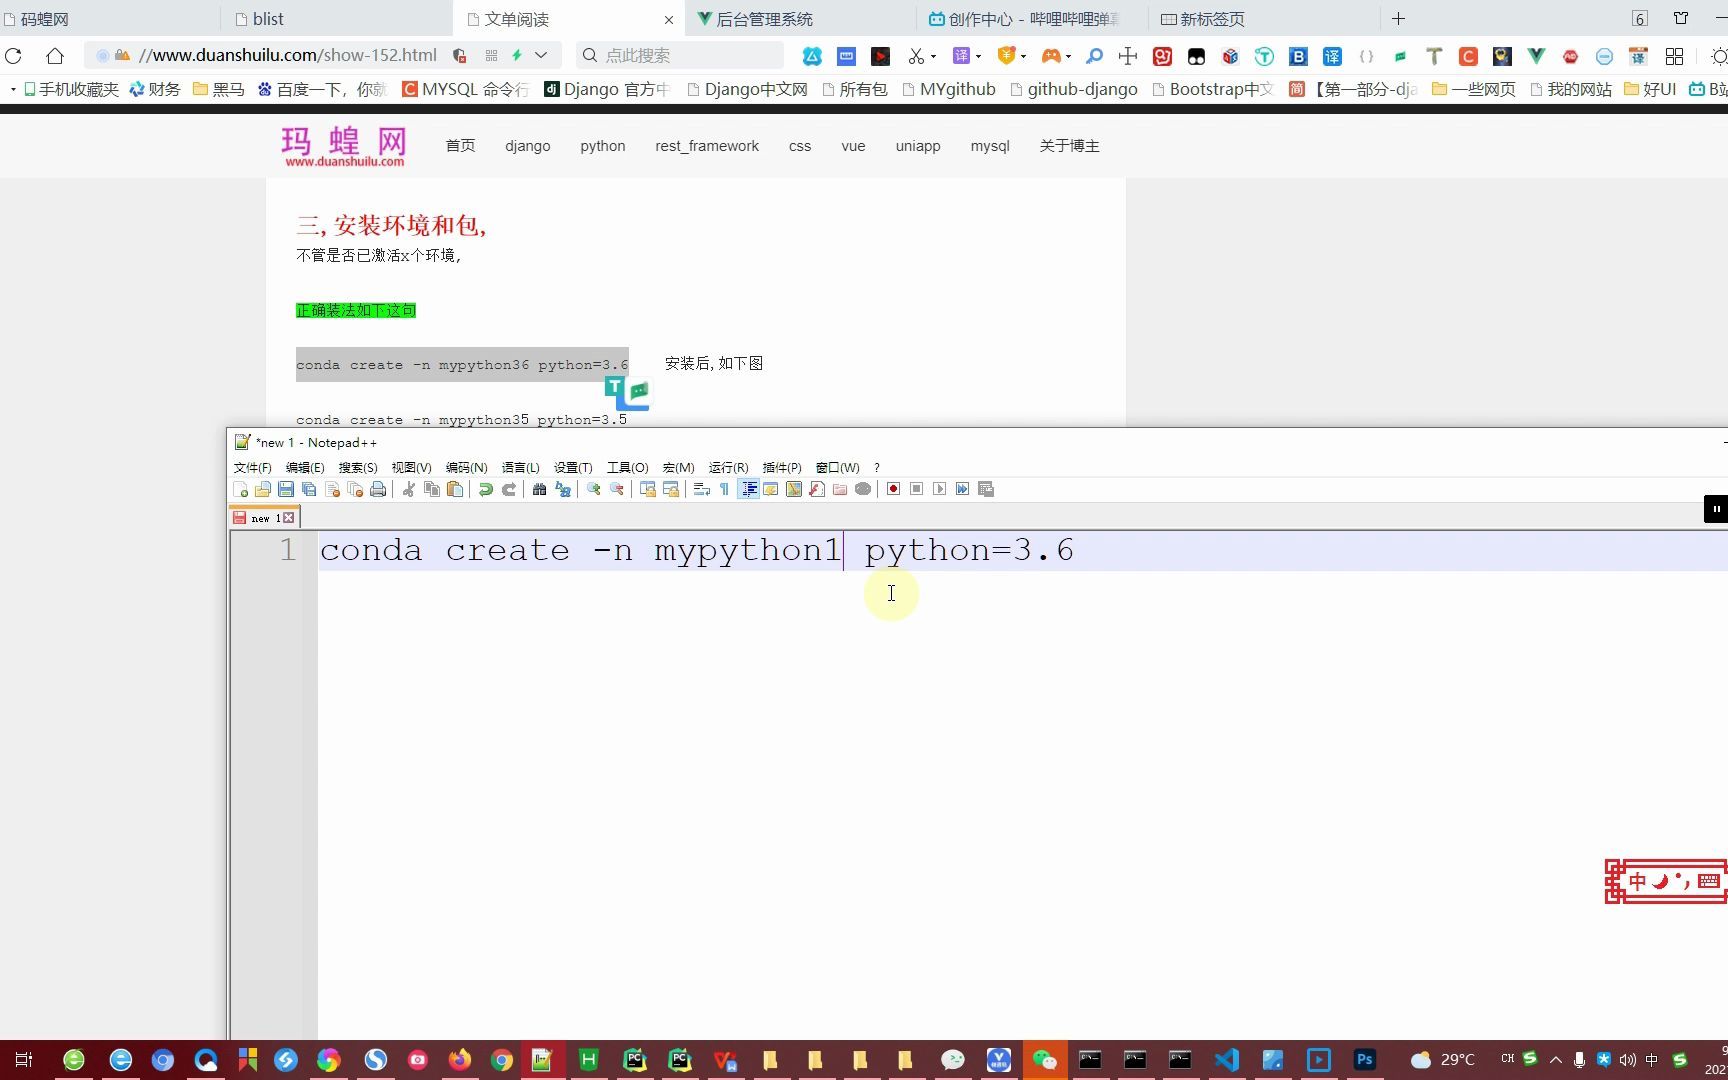Open the 一些网页 bookmark folder
The height and width of the screenshot is (1080, 1728).
1474,90
